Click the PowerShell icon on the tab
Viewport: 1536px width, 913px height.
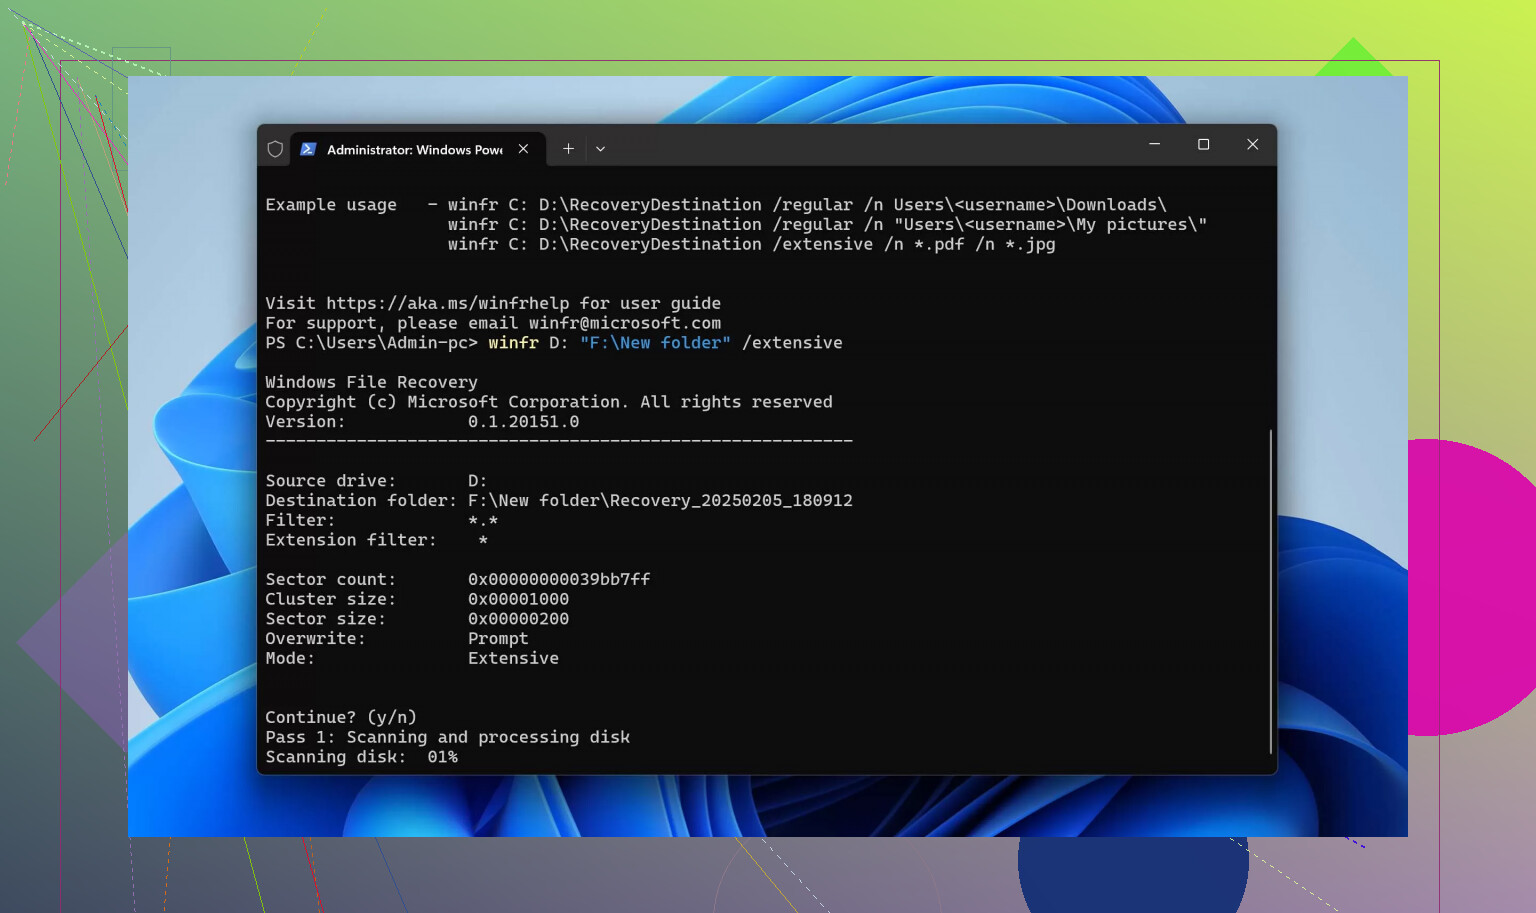click(308, 149)
